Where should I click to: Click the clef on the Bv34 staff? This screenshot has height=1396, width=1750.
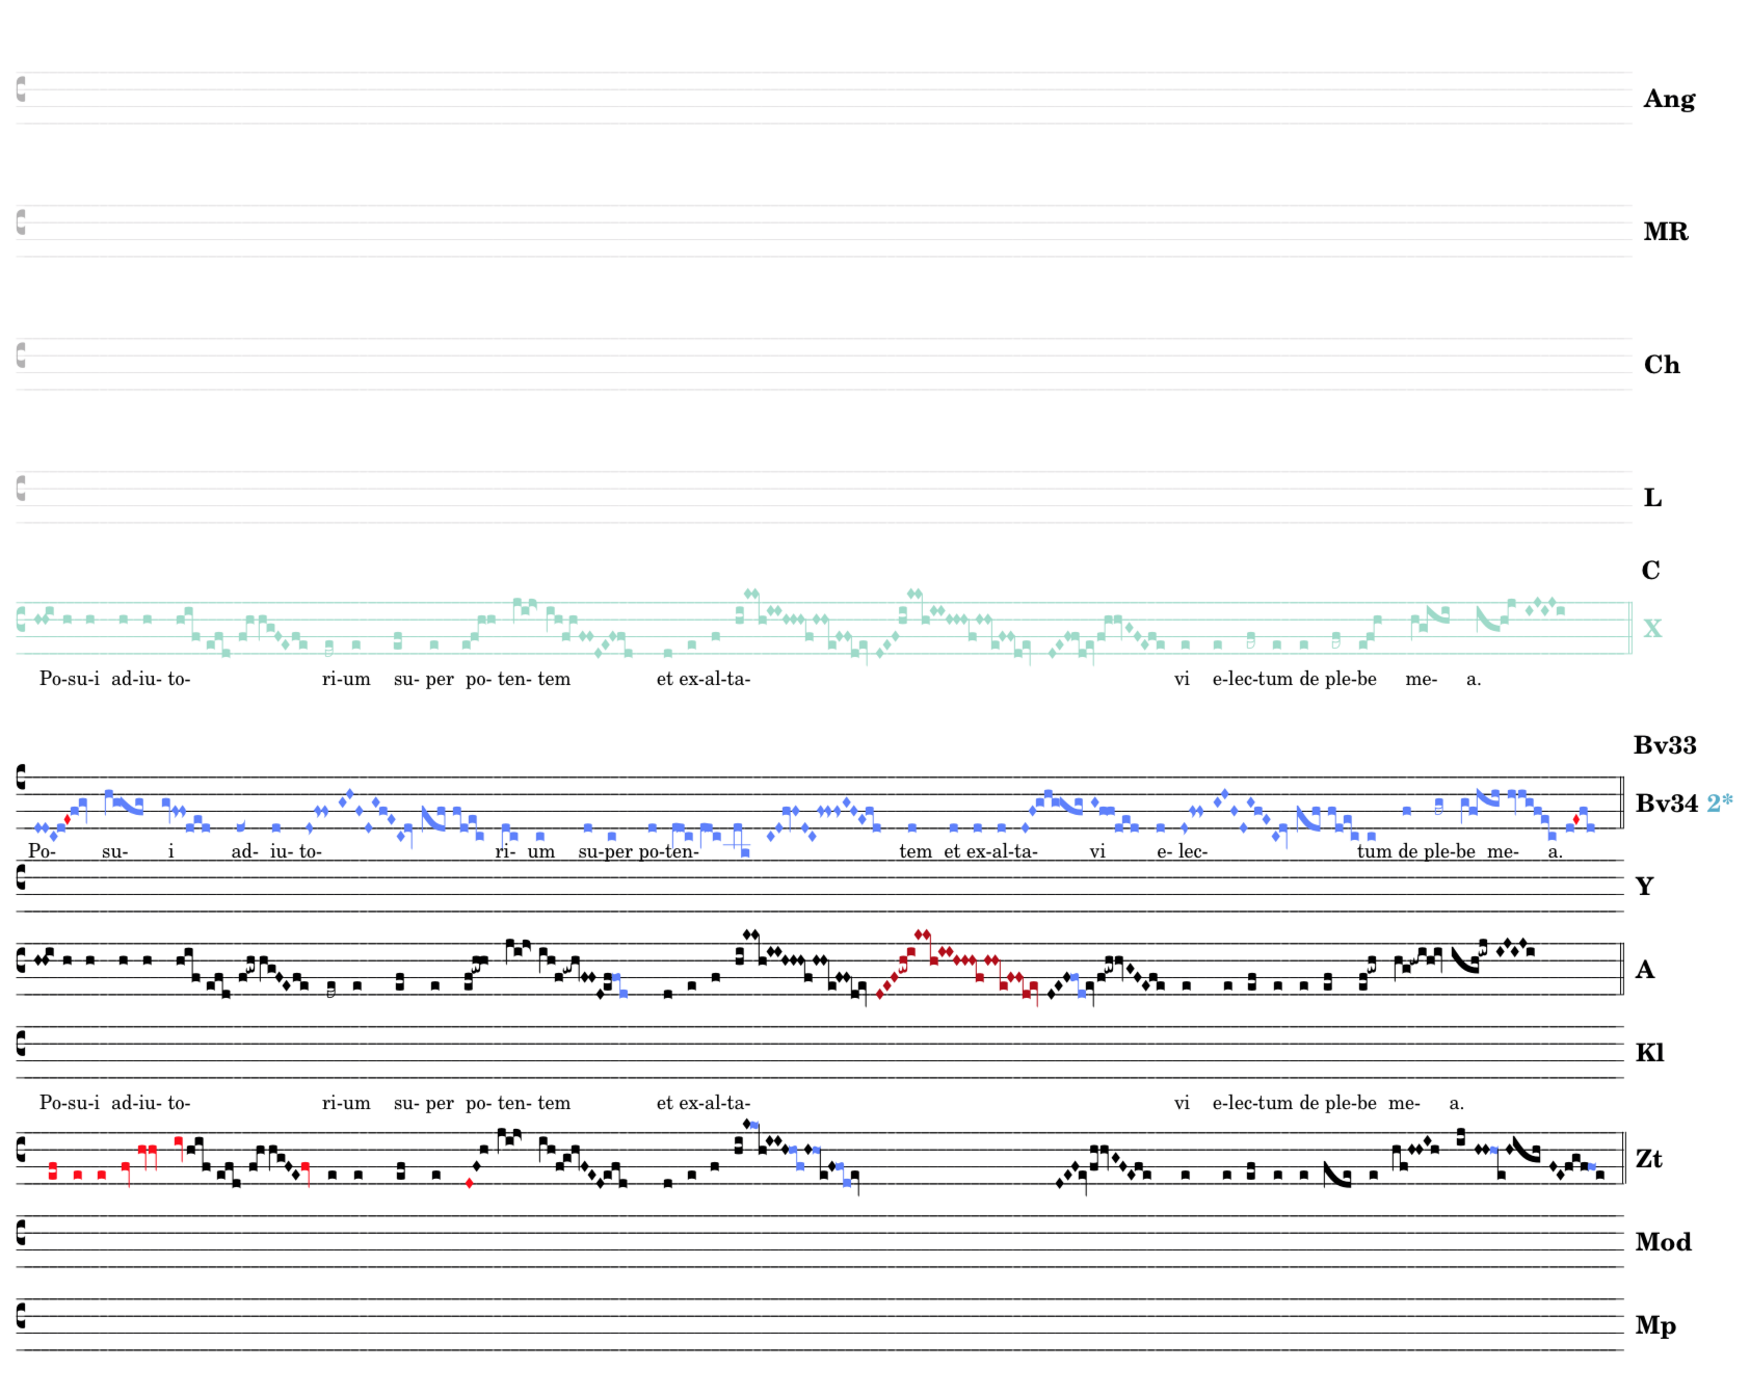[20, 777]
